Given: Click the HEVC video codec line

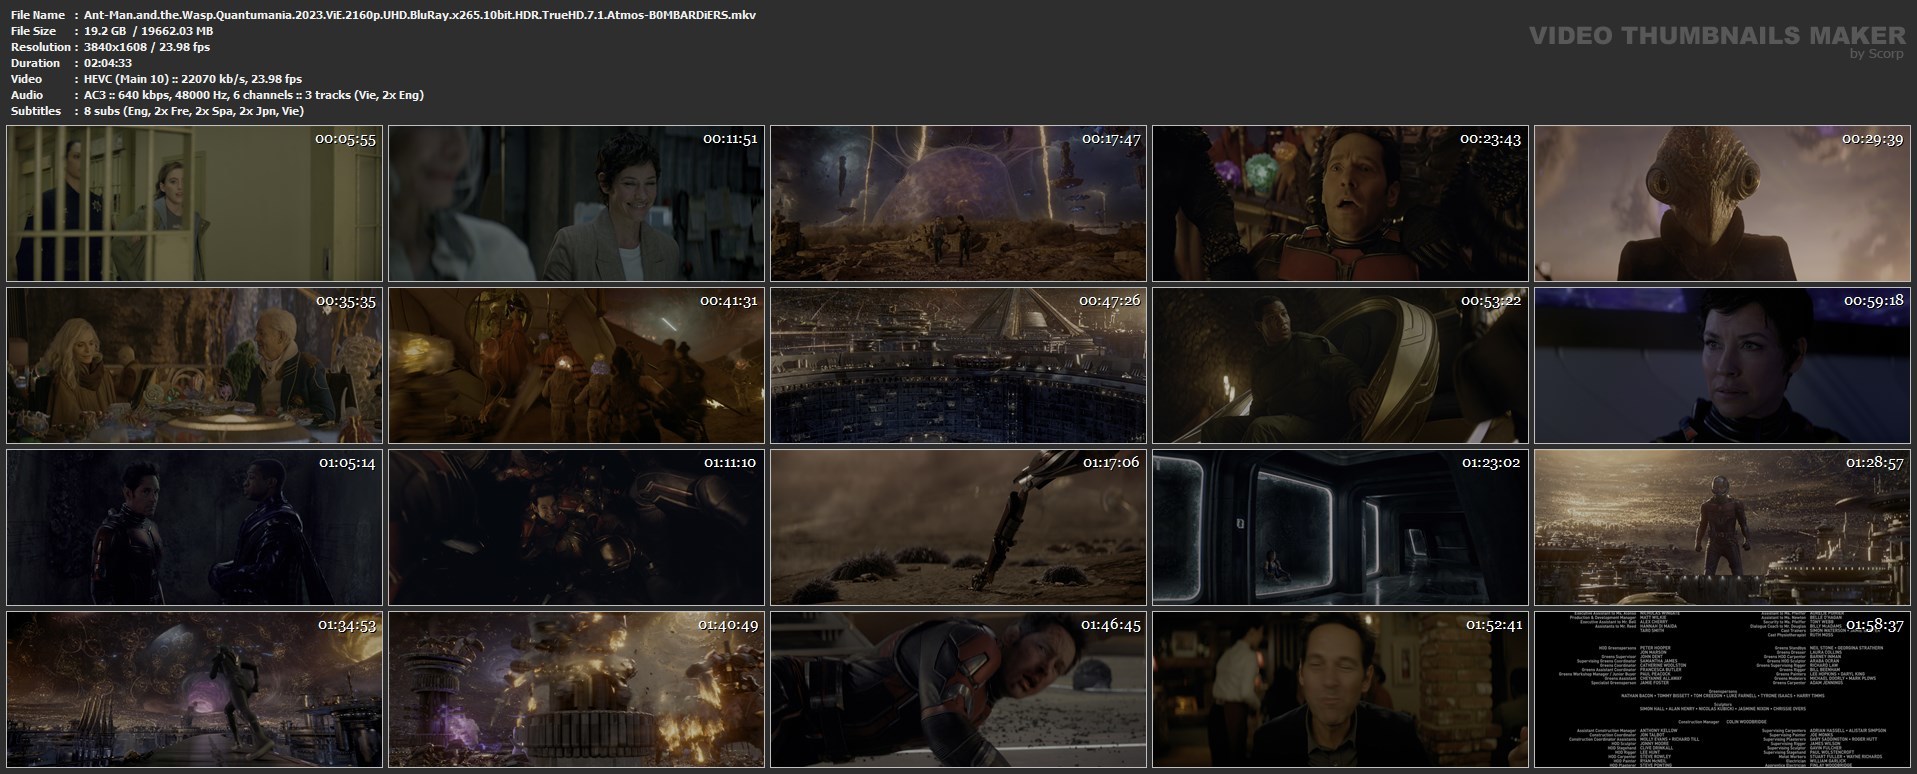Looking at the screenshot, I should click(193, 79).
